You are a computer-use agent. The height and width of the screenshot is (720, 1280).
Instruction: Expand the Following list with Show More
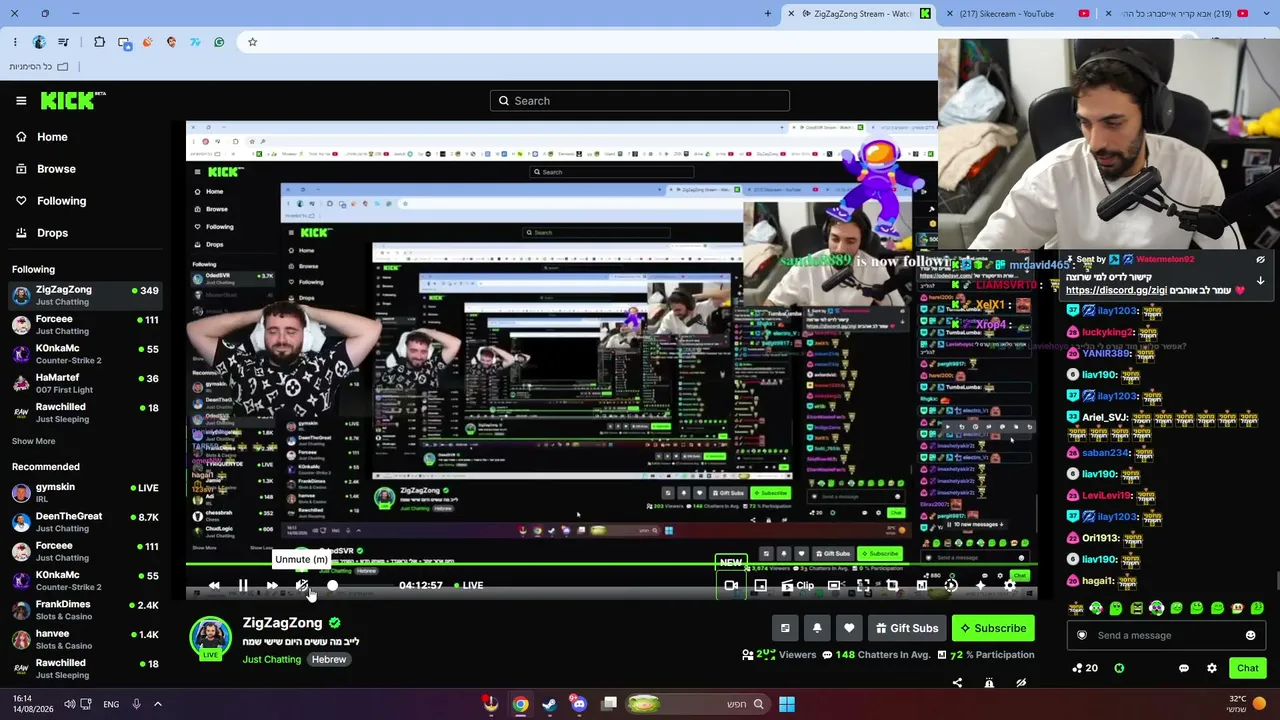pyautogui.click(x=33, y=441)
